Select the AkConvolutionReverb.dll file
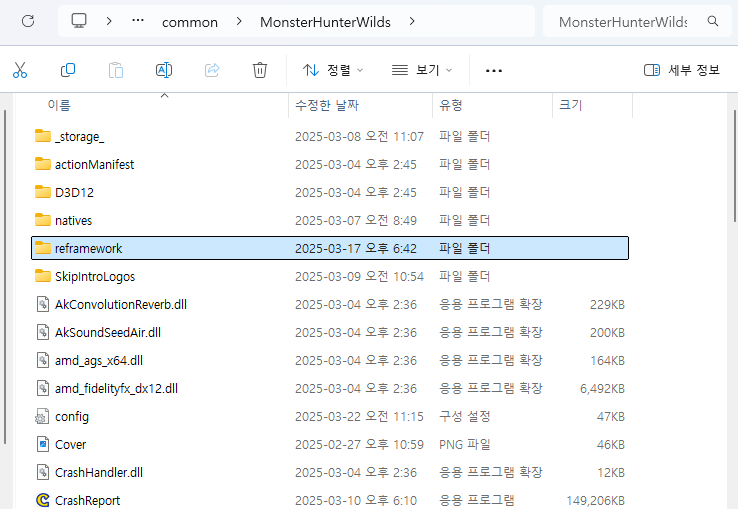738x509 pixels. 330,304
